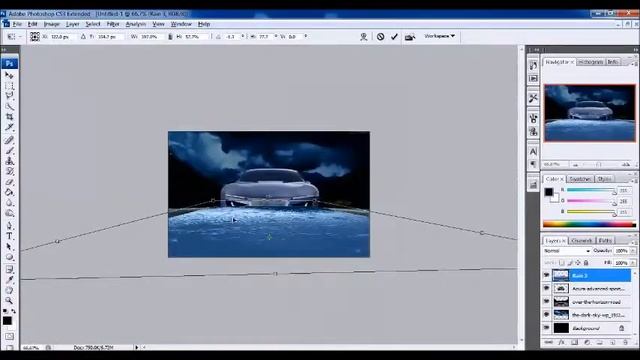The height and width of the screenshot is (360, 640).
Task: Click the reference point location grid
Action: (x=35, y=37)
